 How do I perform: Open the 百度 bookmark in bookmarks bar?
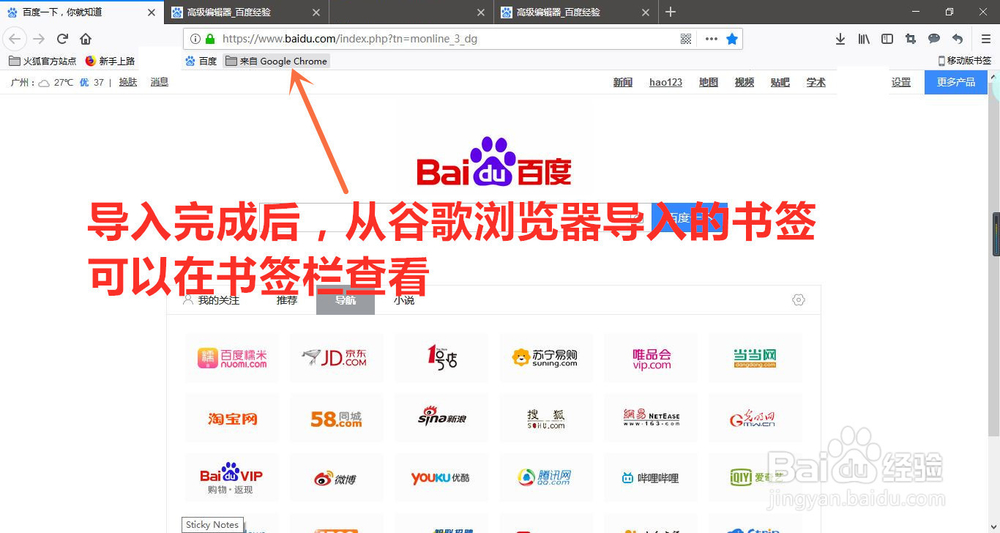201,61
